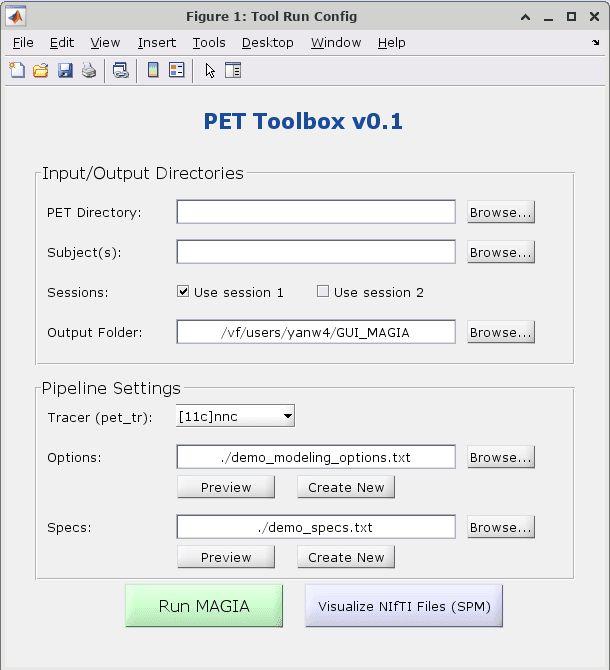
Task: Open the Tools menu
Action: pos(209,42)
